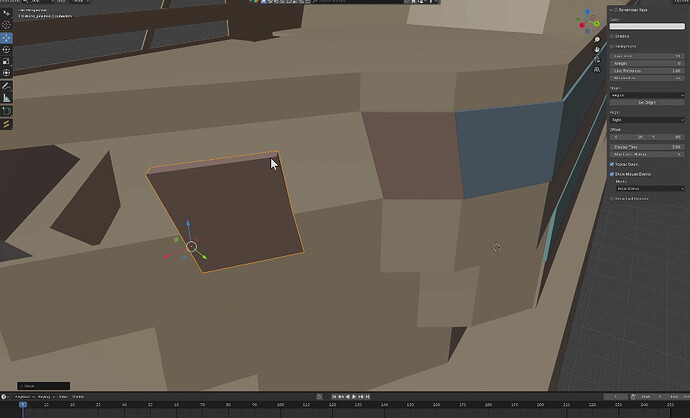The height and width of the screenshot is (418, 690).
Task: Activate the Rotate tool
Action: tap(6, 50)
